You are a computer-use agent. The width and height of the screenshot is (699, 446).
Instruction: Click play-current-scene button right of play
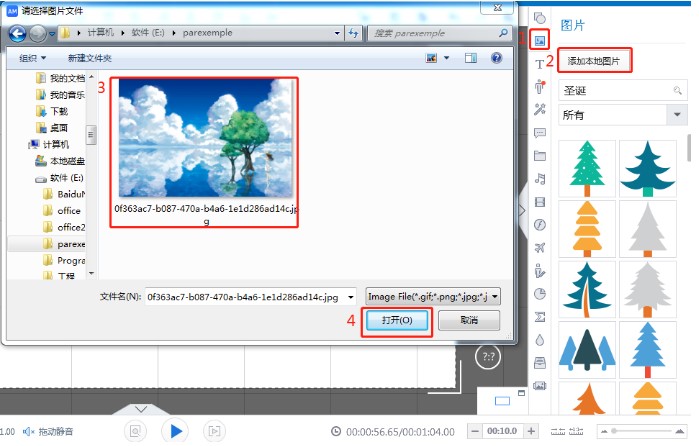coord(214,431)
